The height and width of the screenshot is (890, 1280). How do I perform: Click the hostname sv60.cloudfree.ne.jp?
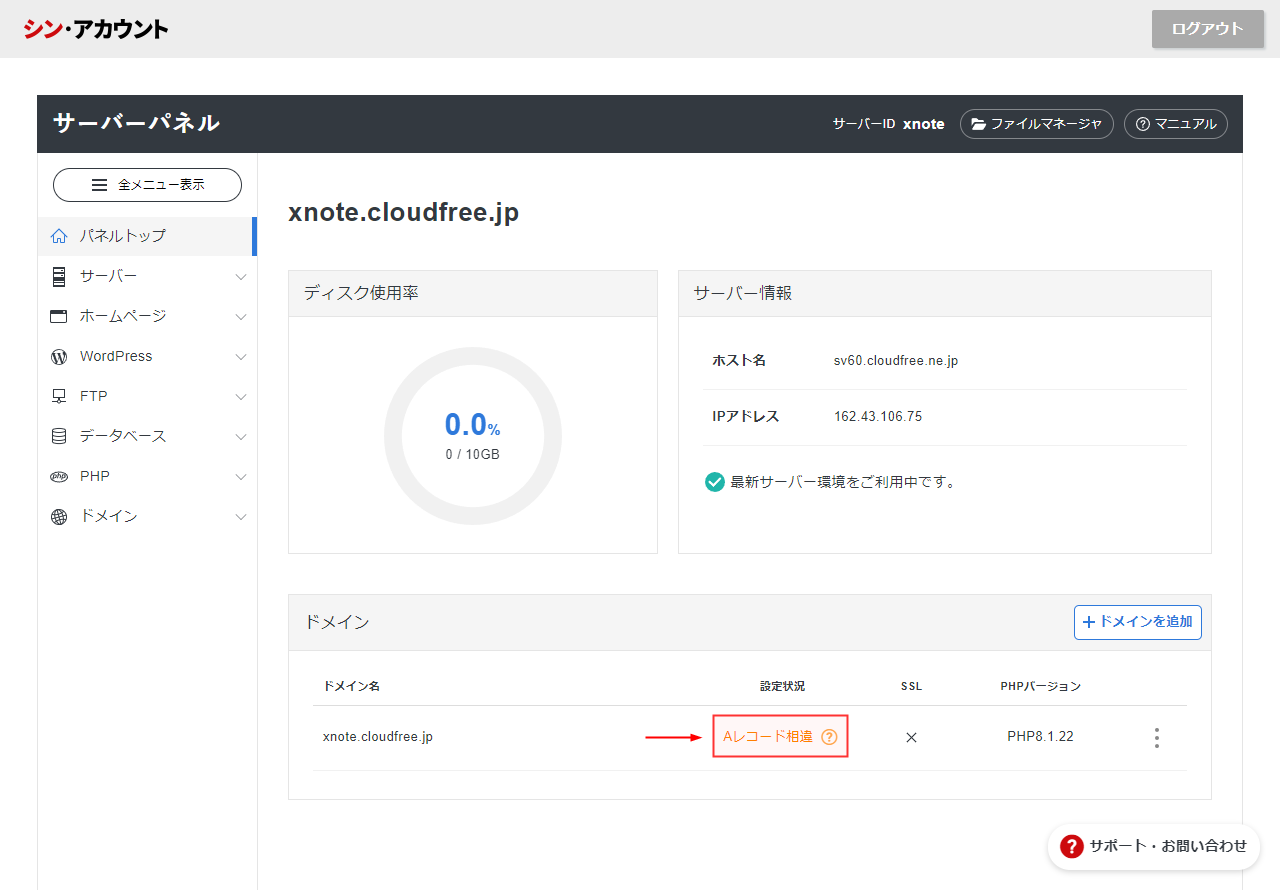click(x=896, y=360)
